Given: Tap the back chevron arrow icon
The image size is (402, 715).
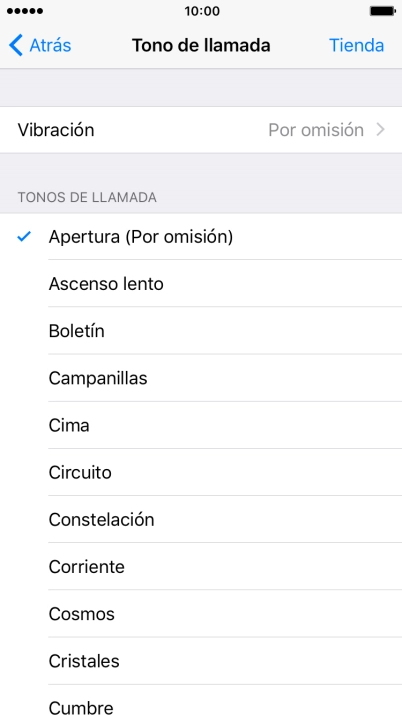Looking at the screenshot, I should 15,46.
